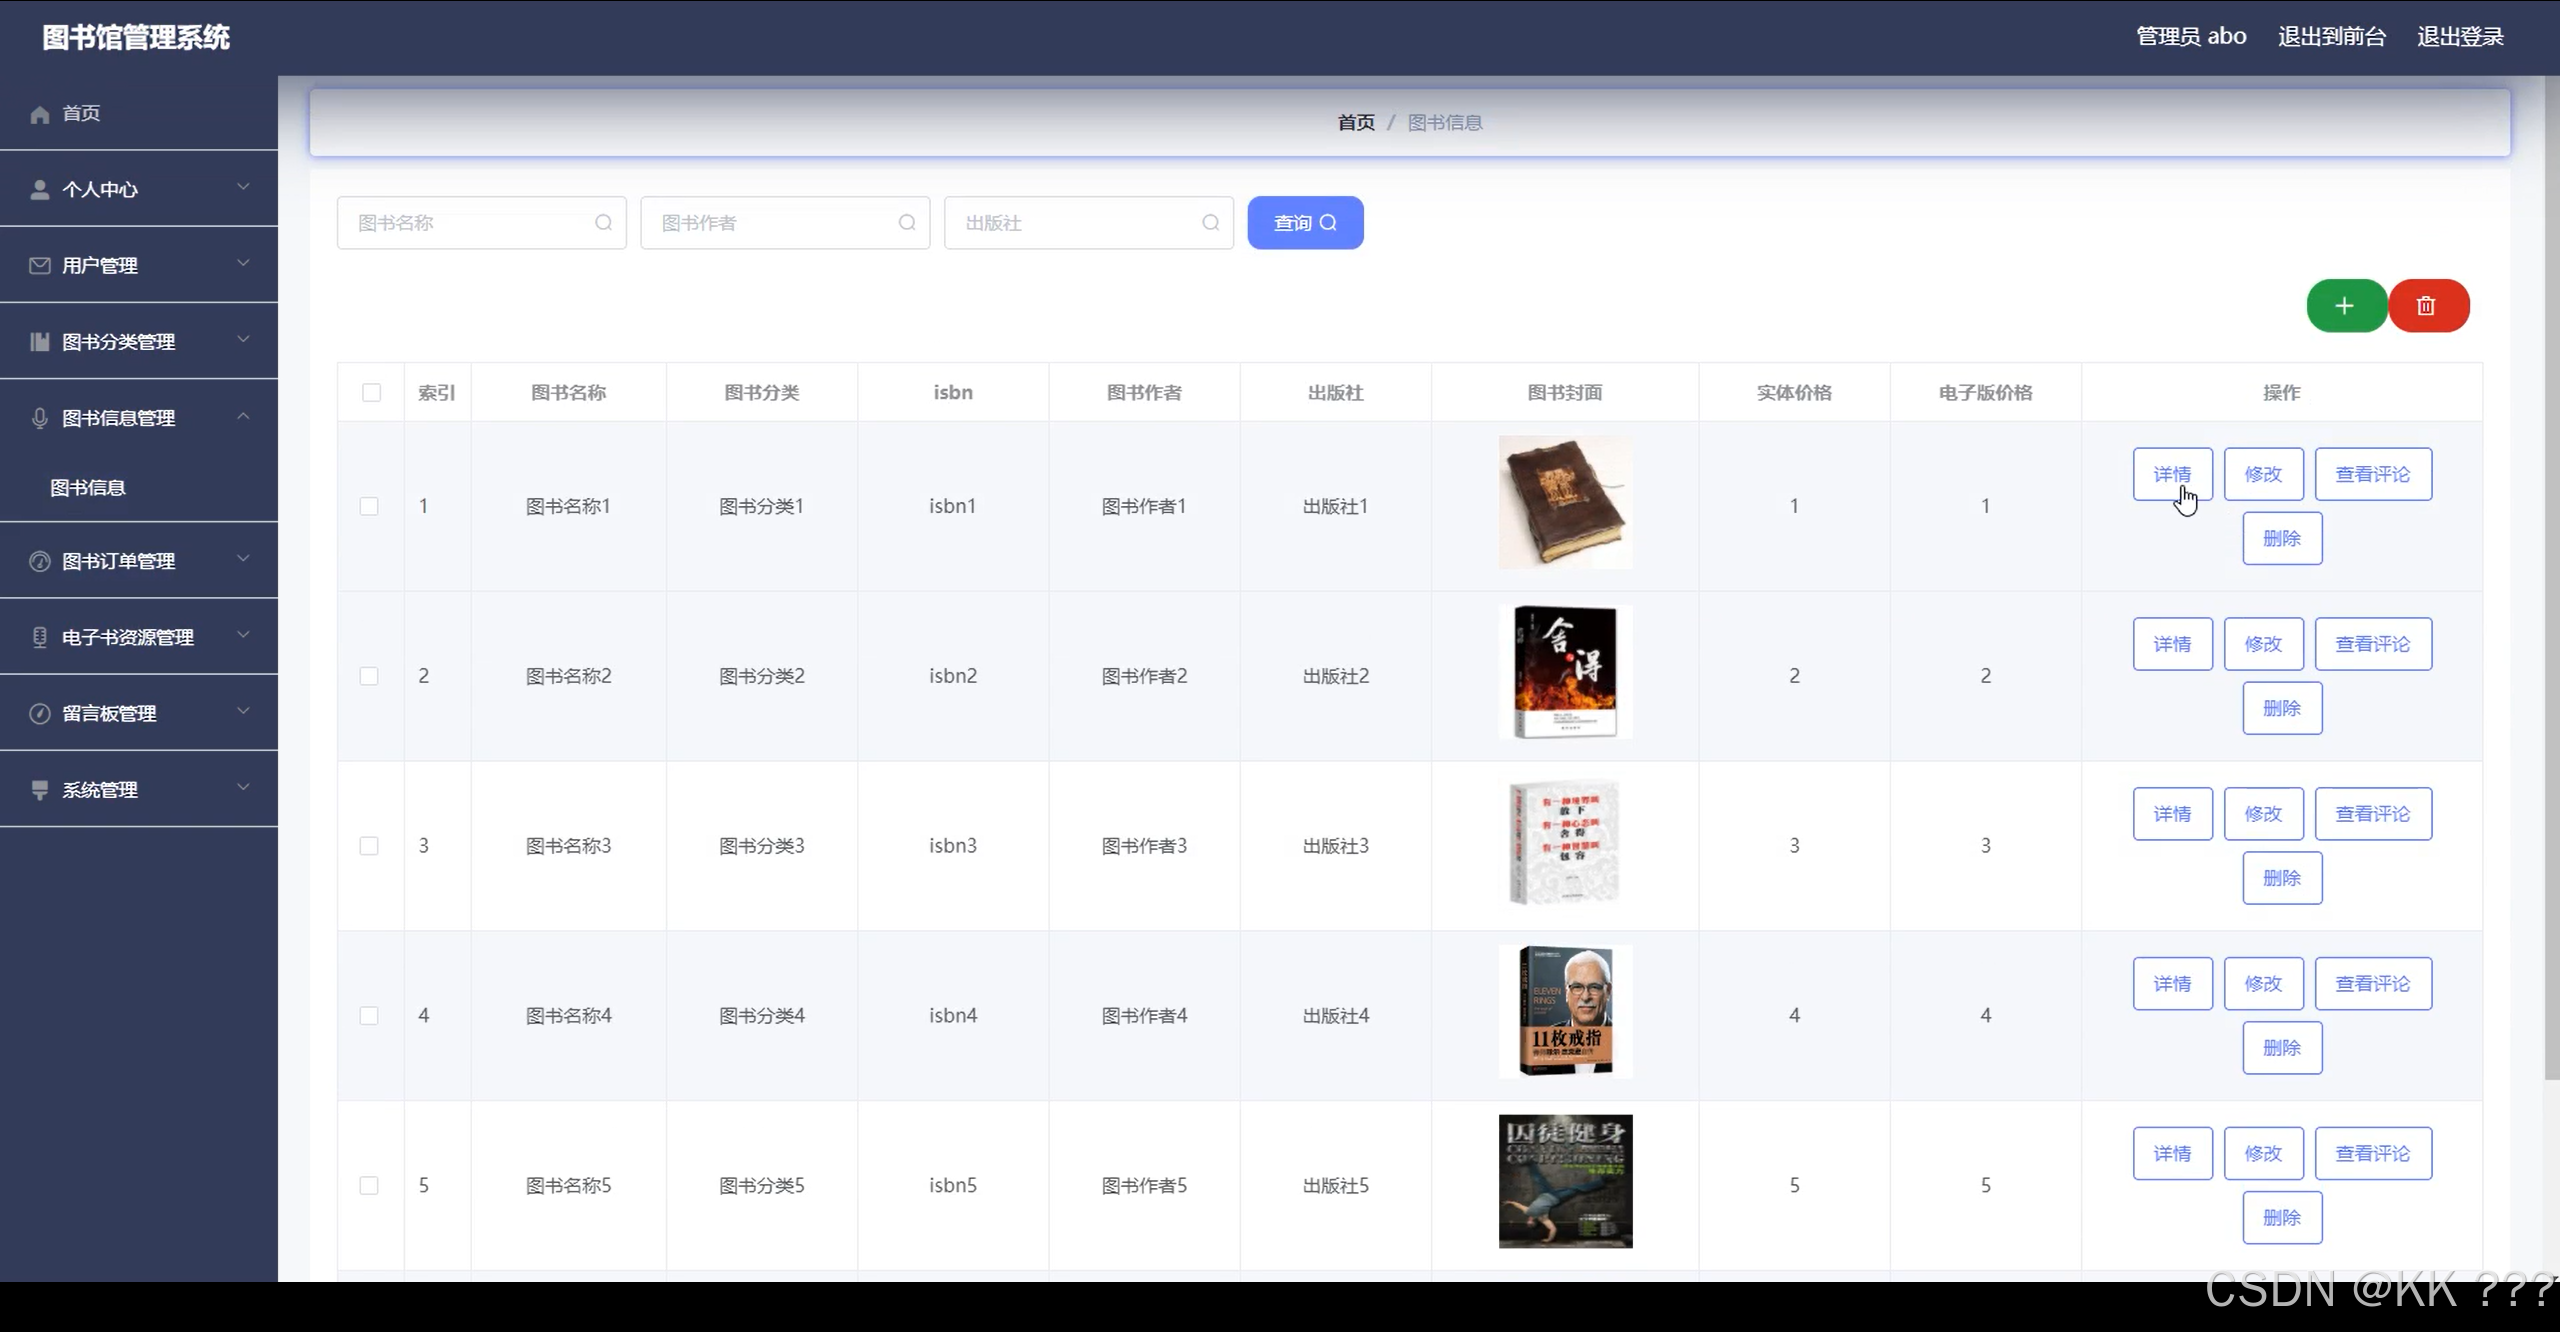This screenshot has height=1332, width=2560.
Task: Click the 用户管理 envelope icon
Action: tap(40, 266)
